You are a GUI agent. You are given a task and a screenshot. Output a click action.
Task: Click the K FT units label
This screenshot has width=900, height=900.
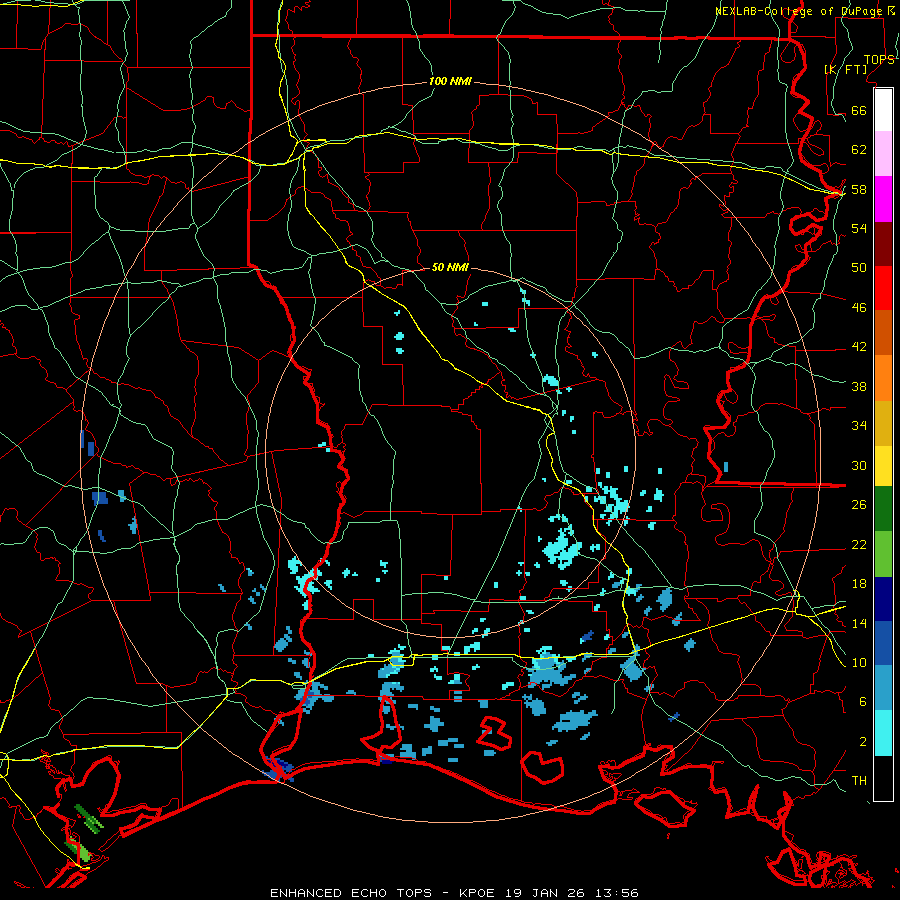(x=845, y=69)
